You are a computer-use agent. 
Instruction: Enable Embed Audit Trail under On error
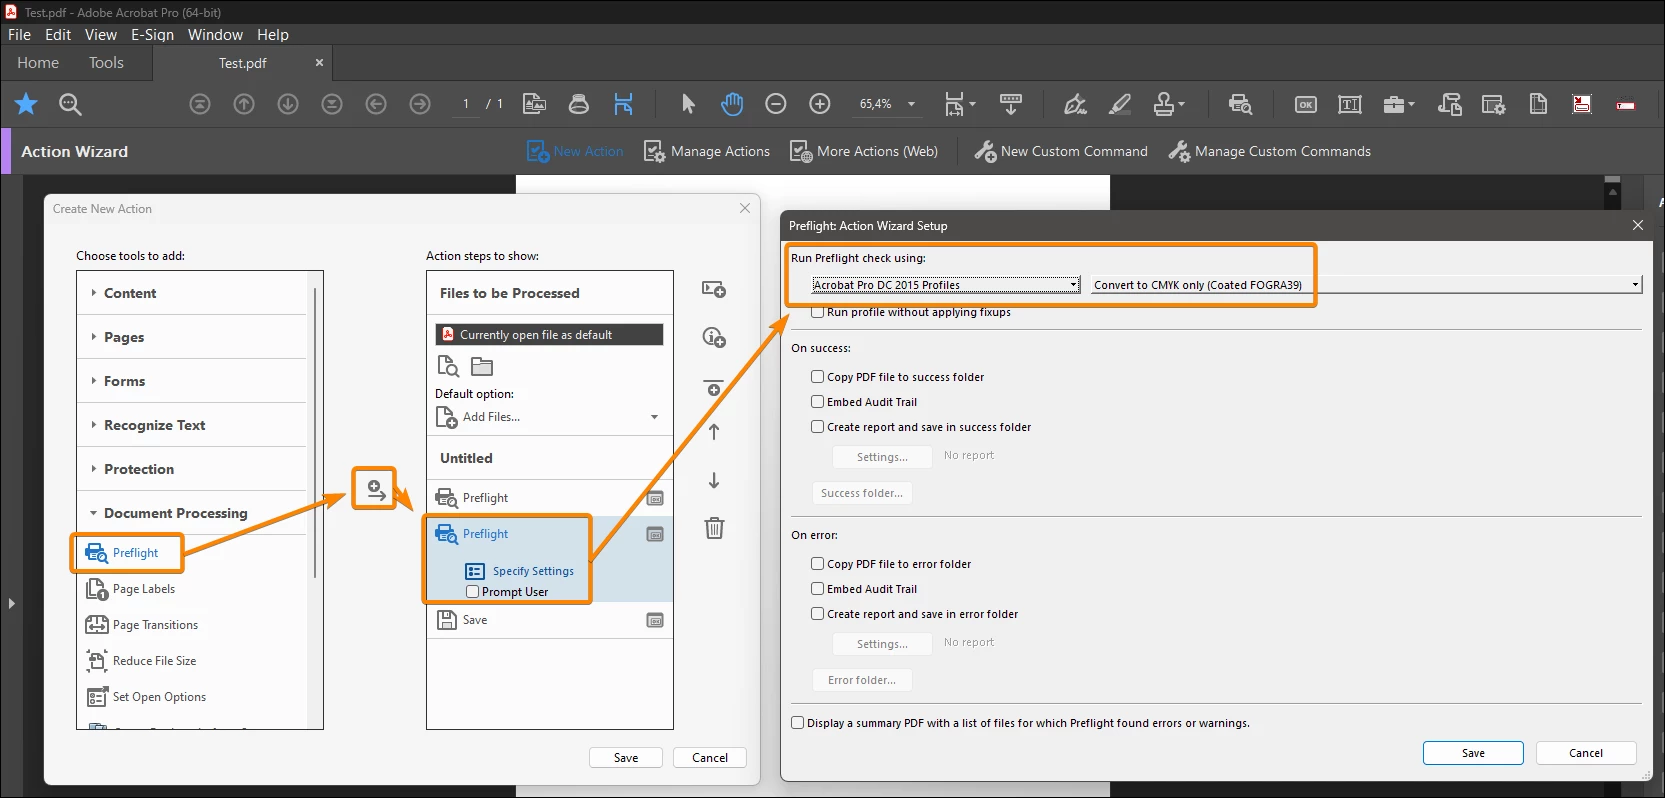pos(818,589)
